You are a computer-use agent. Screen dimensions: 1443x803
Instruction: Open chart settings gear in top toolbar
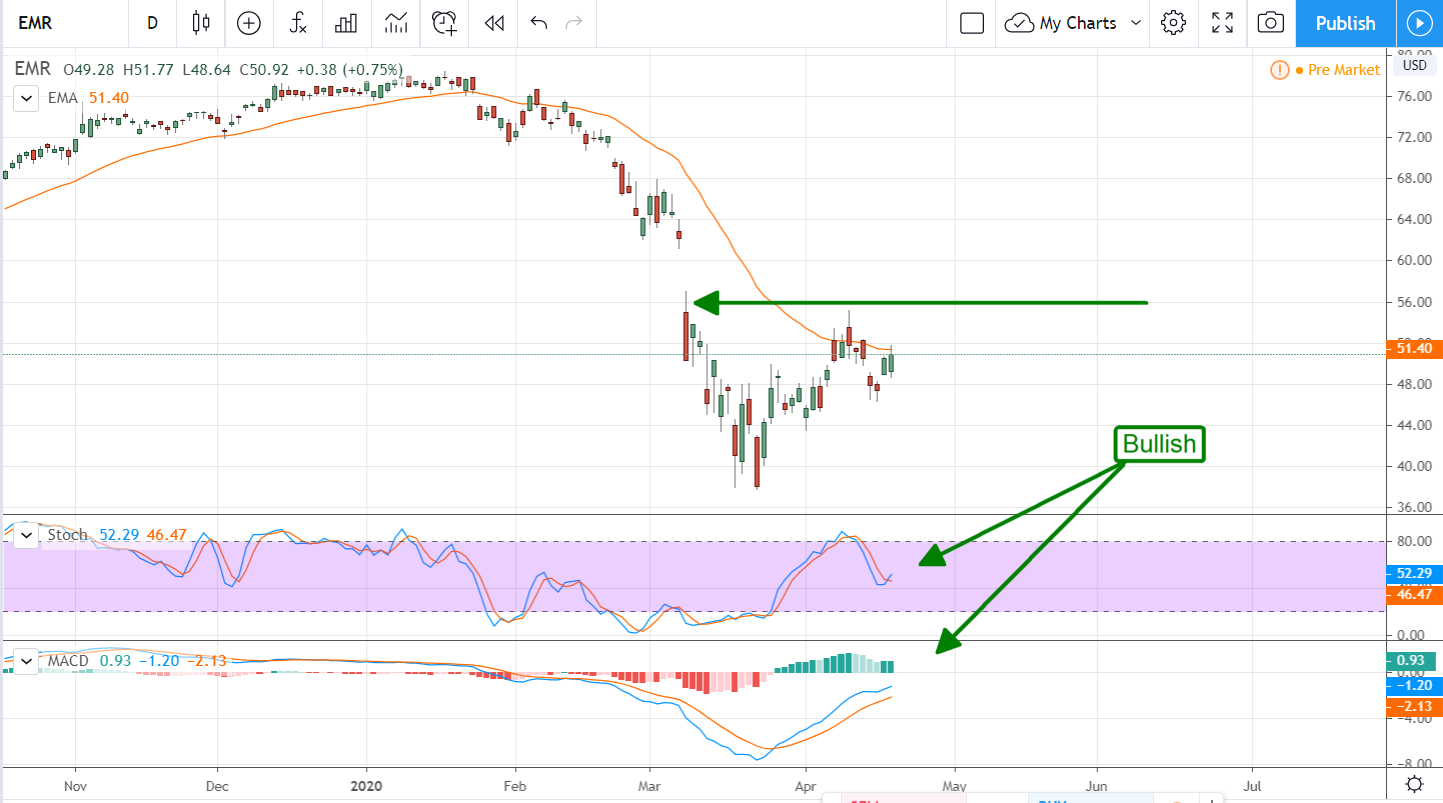tap(1173, 23)
